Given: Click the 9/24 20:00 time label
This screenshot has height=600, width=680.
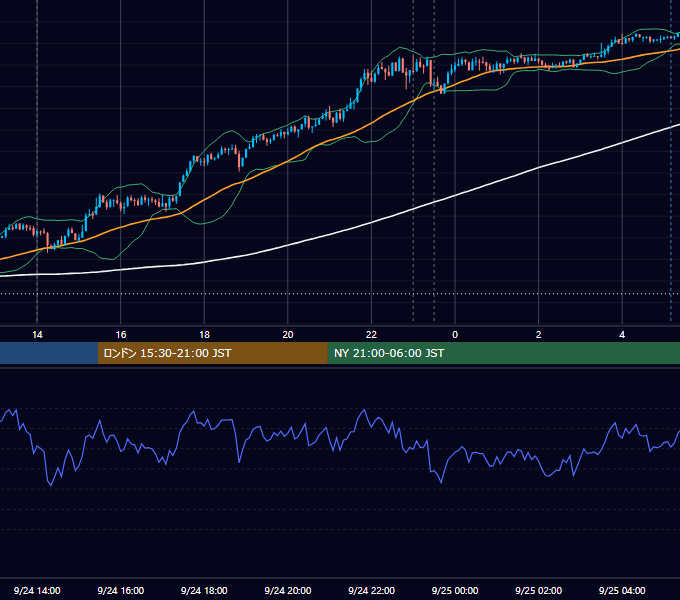Looking at the screenshot, I should pyautogui.click(x=288, y=590).
